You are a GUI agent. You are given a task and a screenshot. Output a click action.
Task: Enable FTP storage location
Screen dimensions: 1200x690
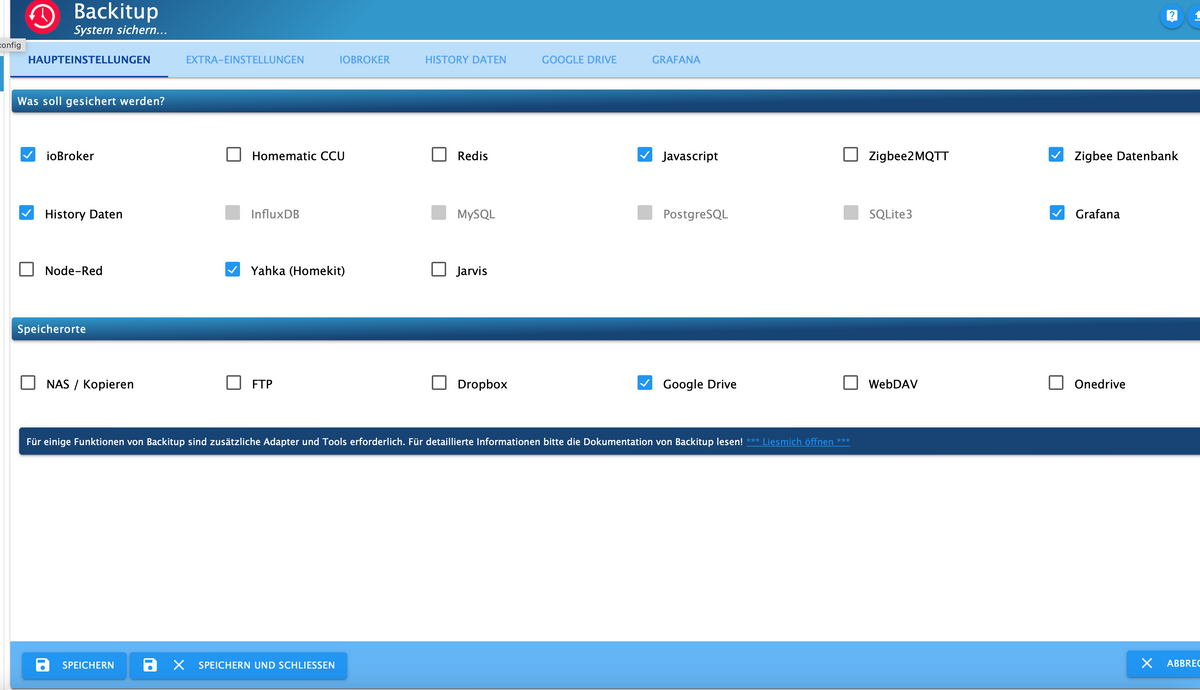[x=234, y=383]
